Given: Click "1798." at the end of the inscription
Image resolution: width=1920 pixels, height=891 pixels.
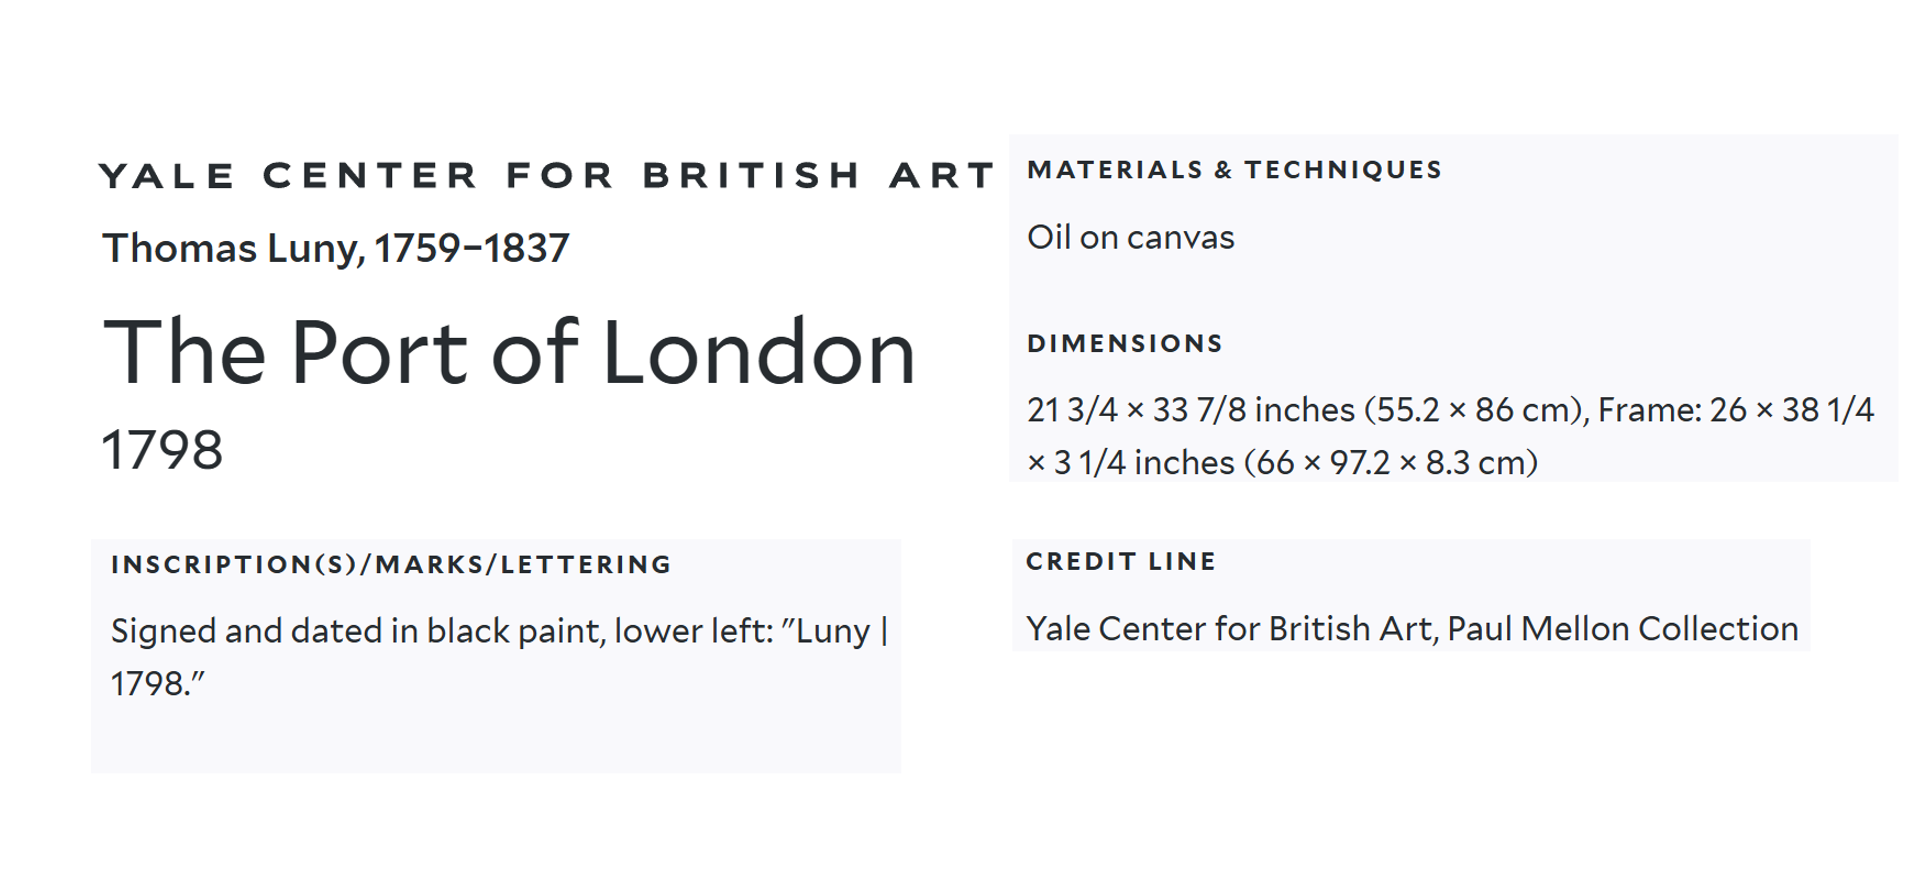Looking at the screenshot, I should [156, 684].
